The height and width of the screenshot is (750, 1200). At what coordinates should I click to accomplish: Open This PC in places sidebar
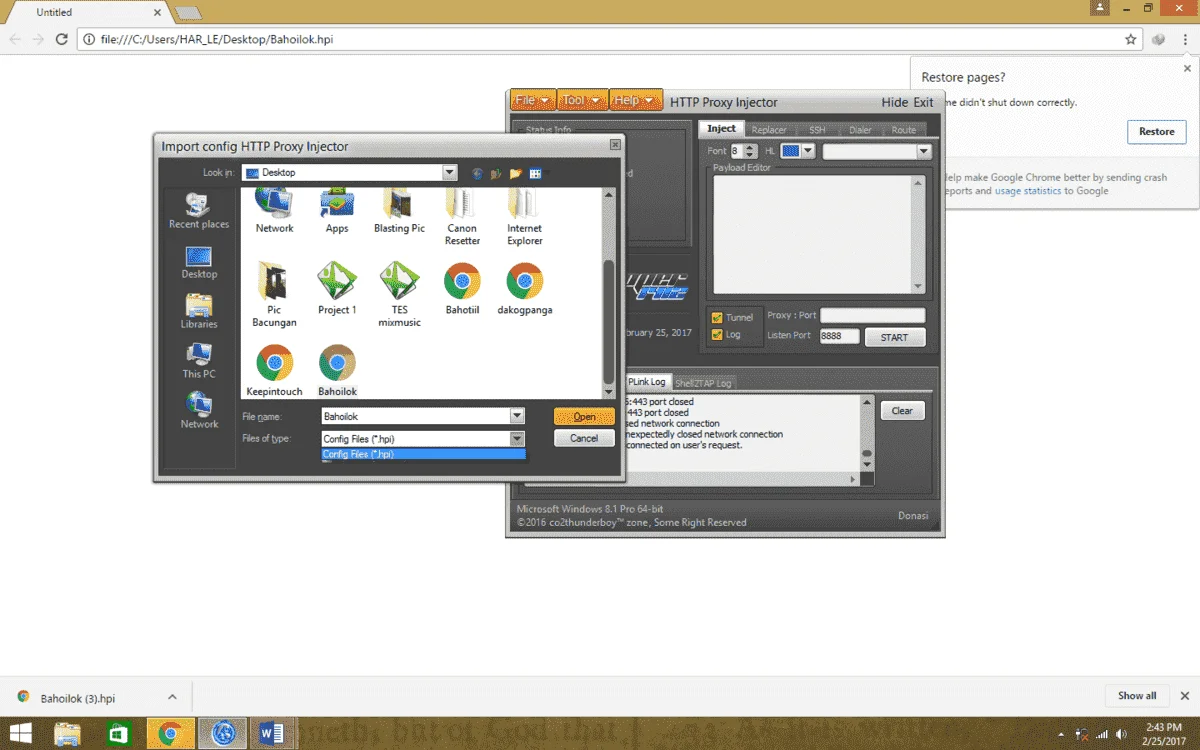198,361
